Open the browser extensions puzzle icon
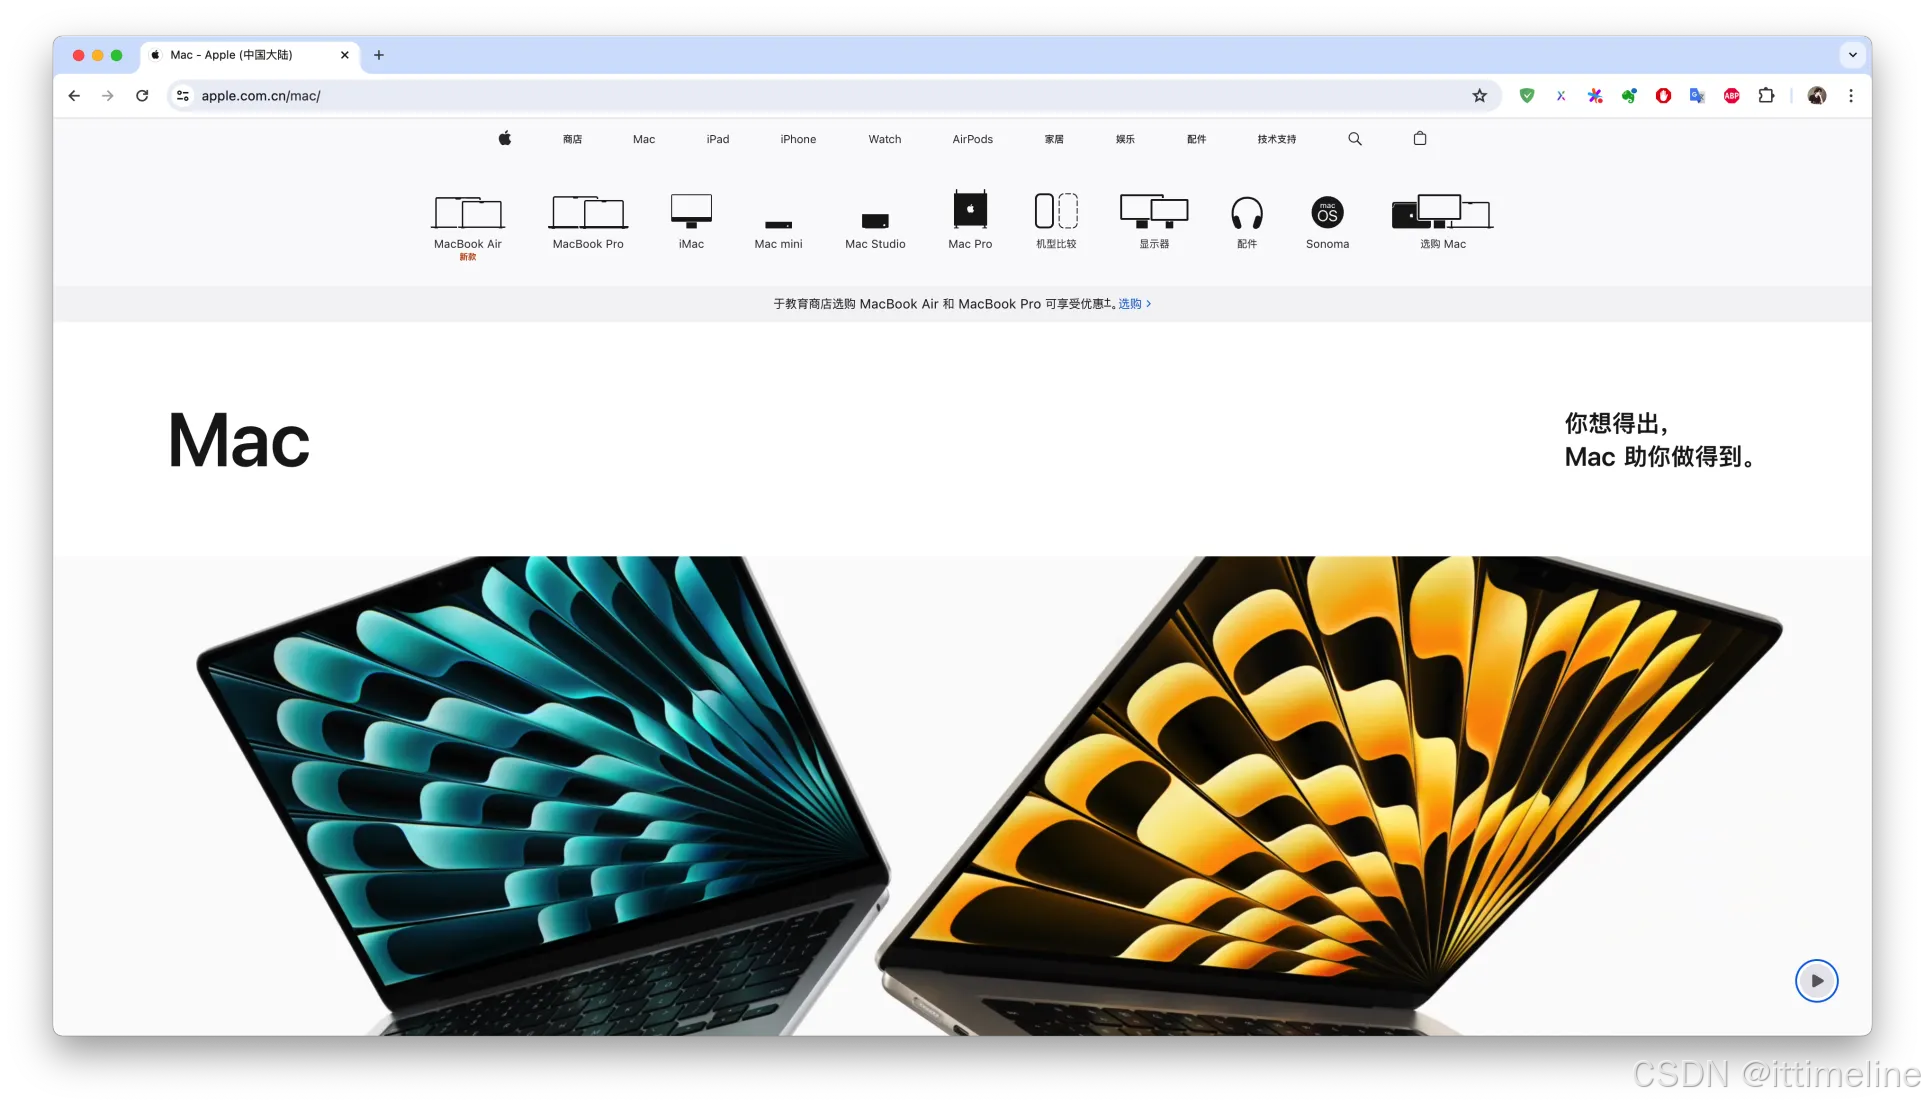Screen dimensions: 1925x1106 tap(1766, 96)
